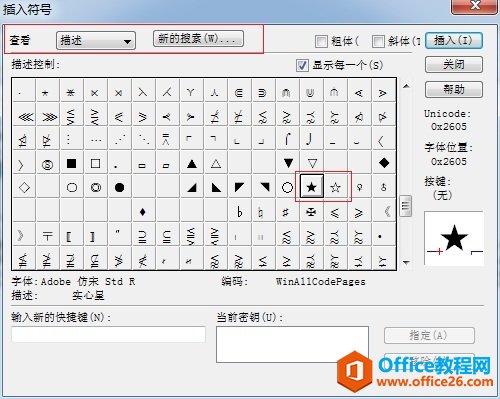Grab the symbol grid scrollbar thumb
500x399 pixels.
(x=406, y=206)
